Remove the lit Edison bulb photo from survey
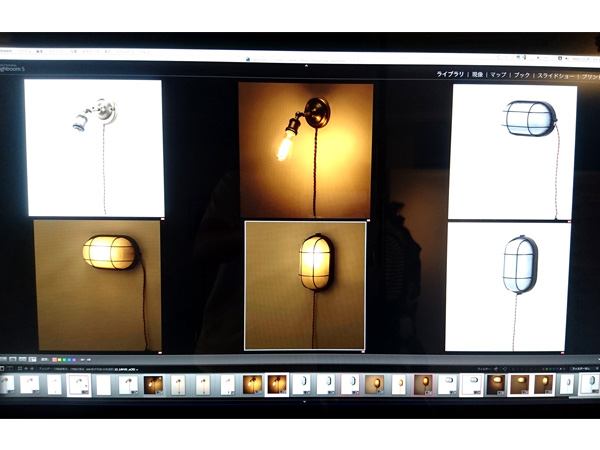This screenshot has height=450, width=600. pos(368,220)
